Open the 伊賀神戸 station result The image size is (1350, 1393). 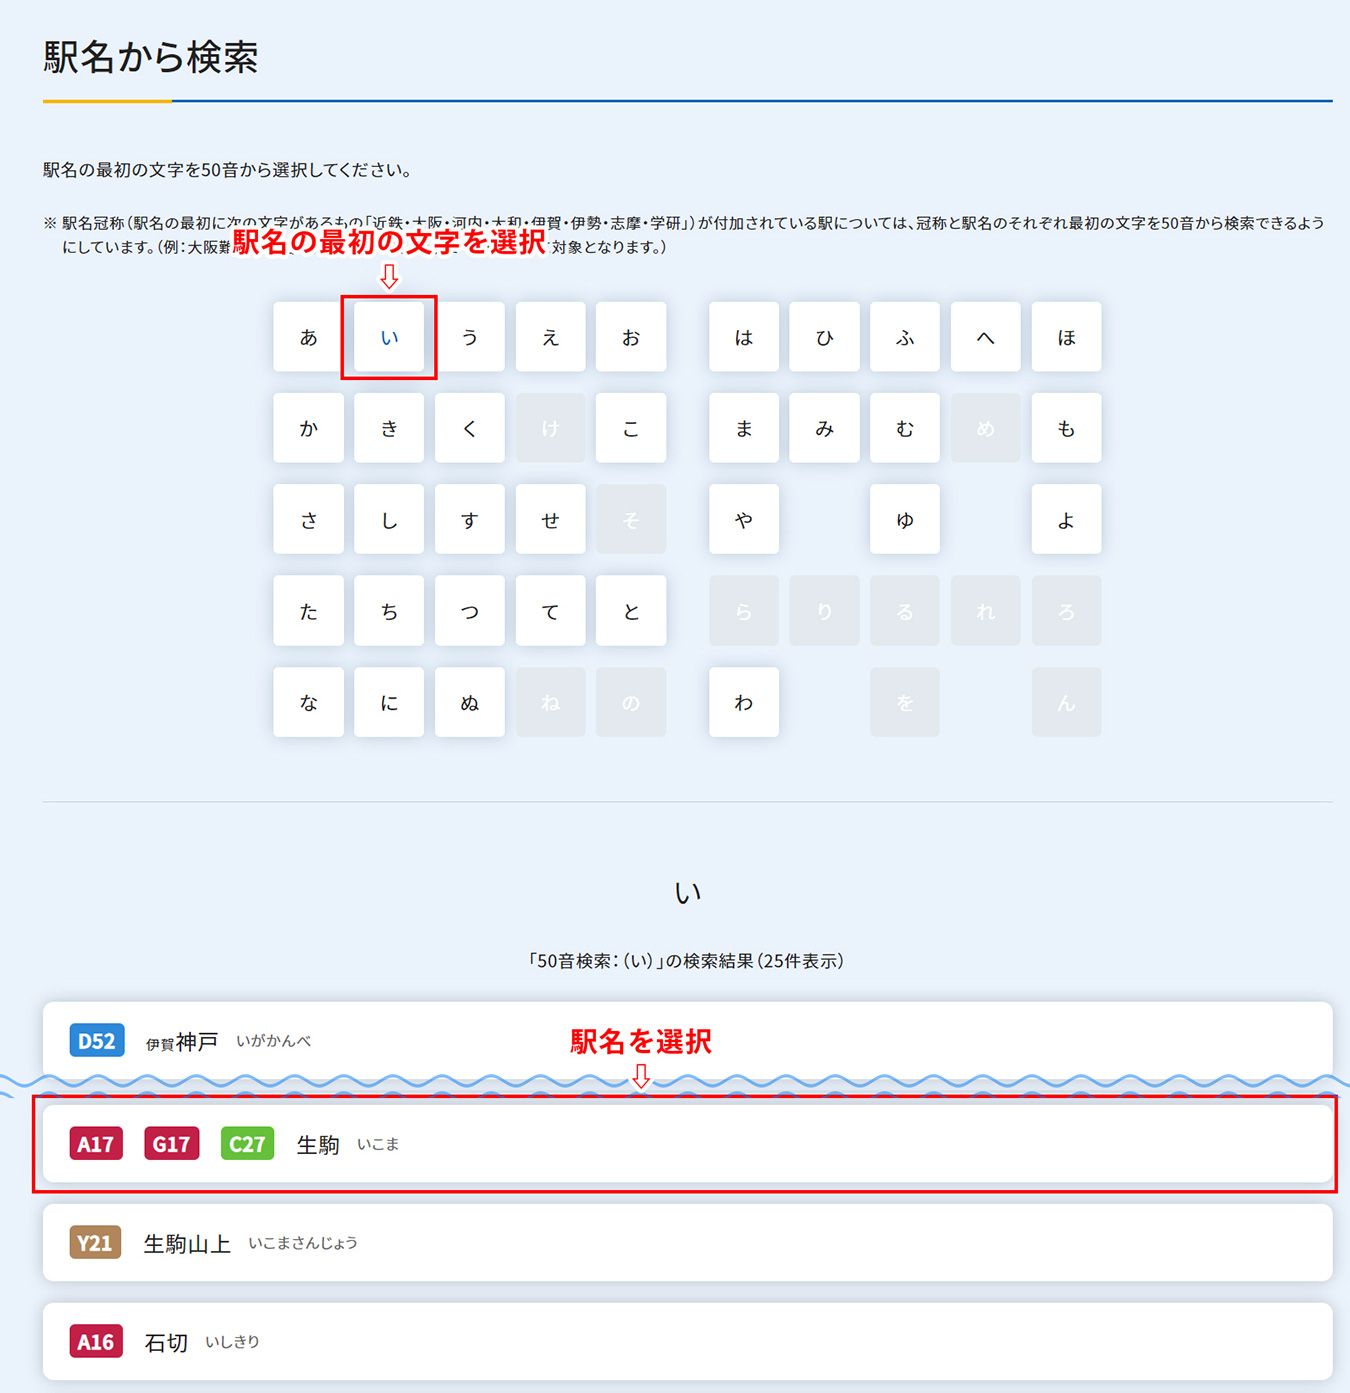688,1040
